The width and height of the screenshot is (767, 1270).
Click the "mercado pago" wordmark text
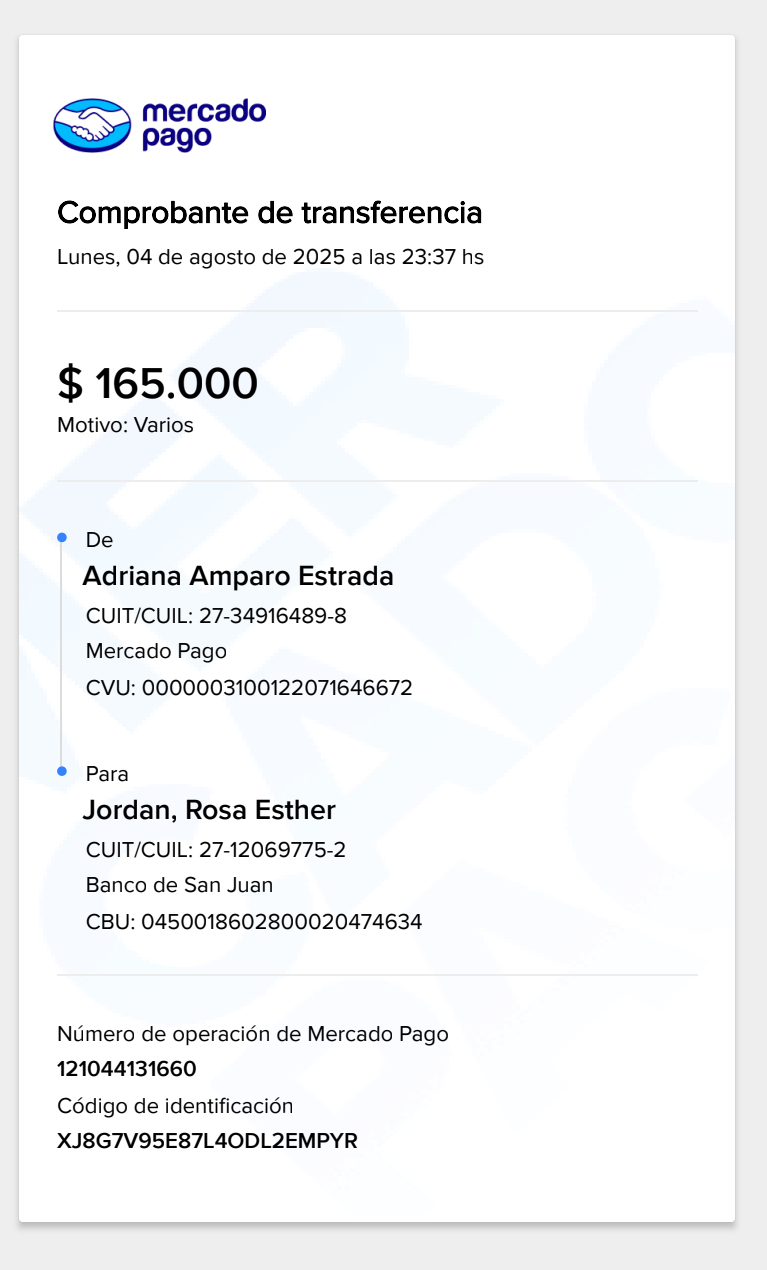tap(204, 125)
